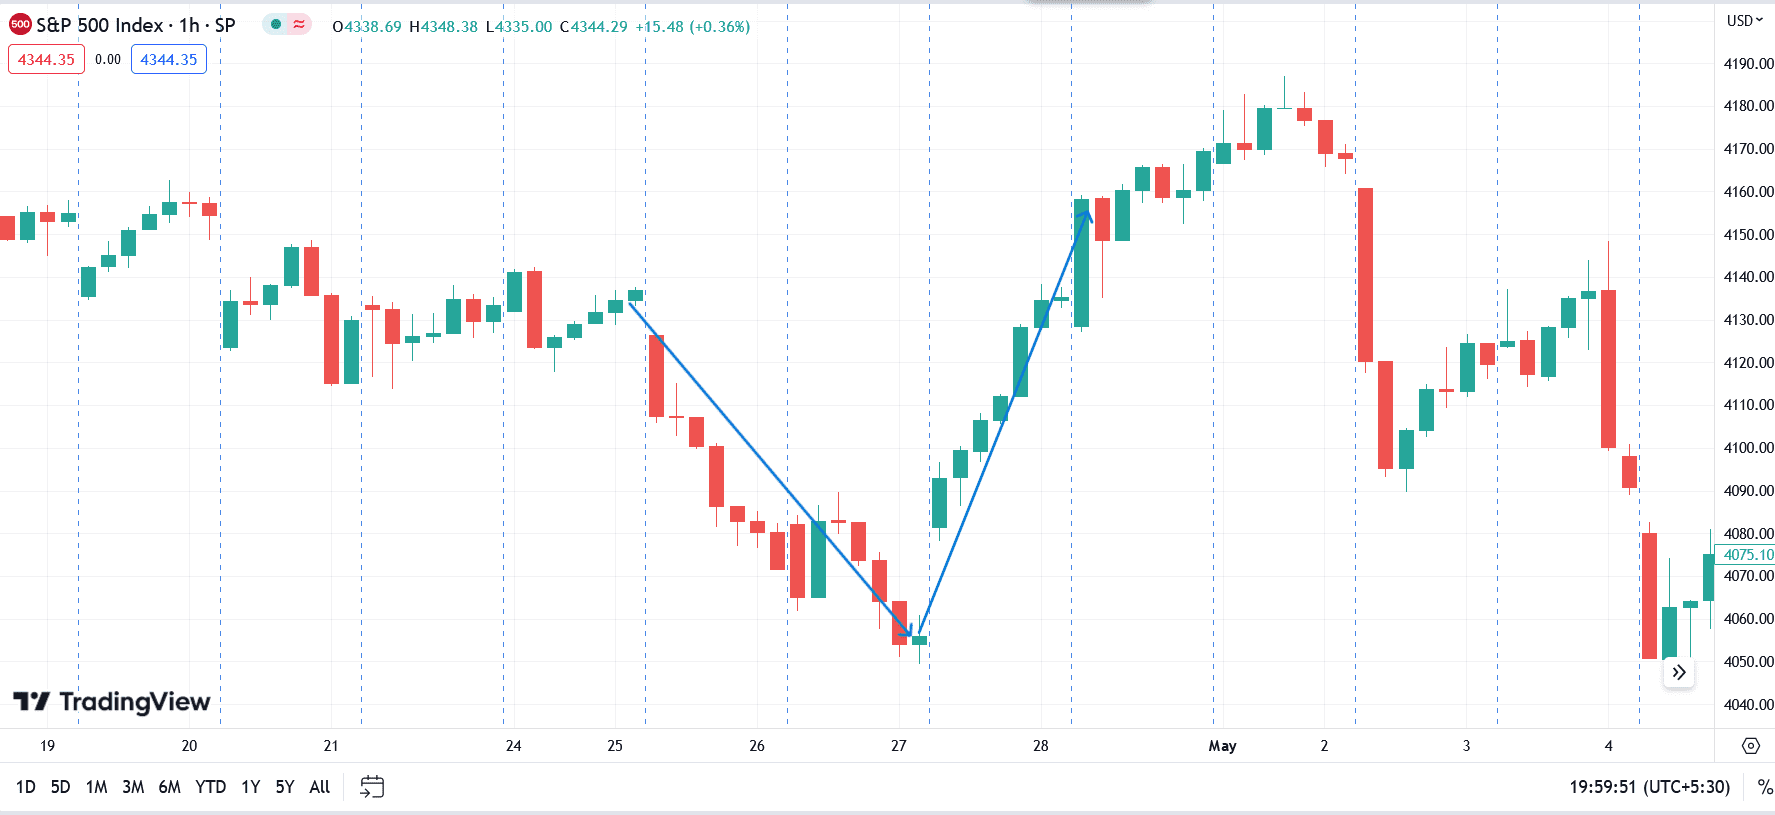The image size is (1775, 815).
Task: Select the 5D date range
Action: point(61,787)
